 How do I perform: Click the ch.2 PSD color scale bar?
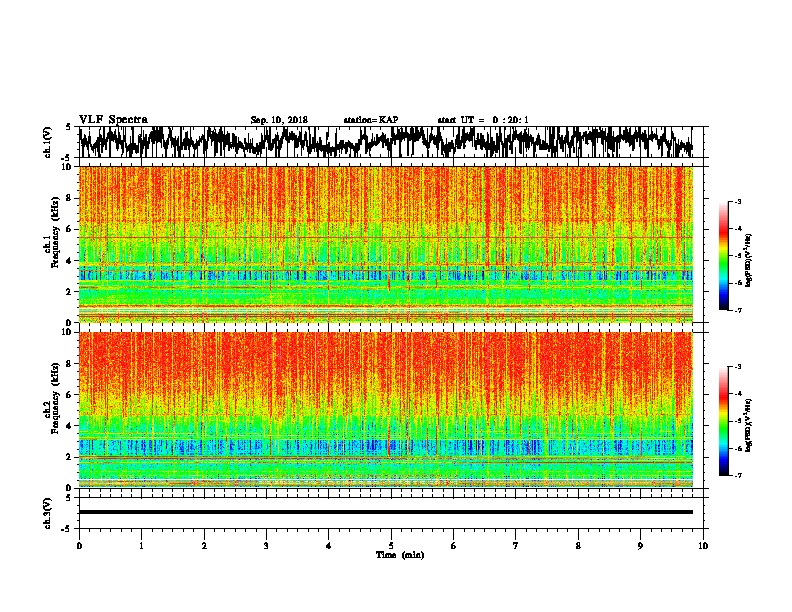click(x=724, y=421)
